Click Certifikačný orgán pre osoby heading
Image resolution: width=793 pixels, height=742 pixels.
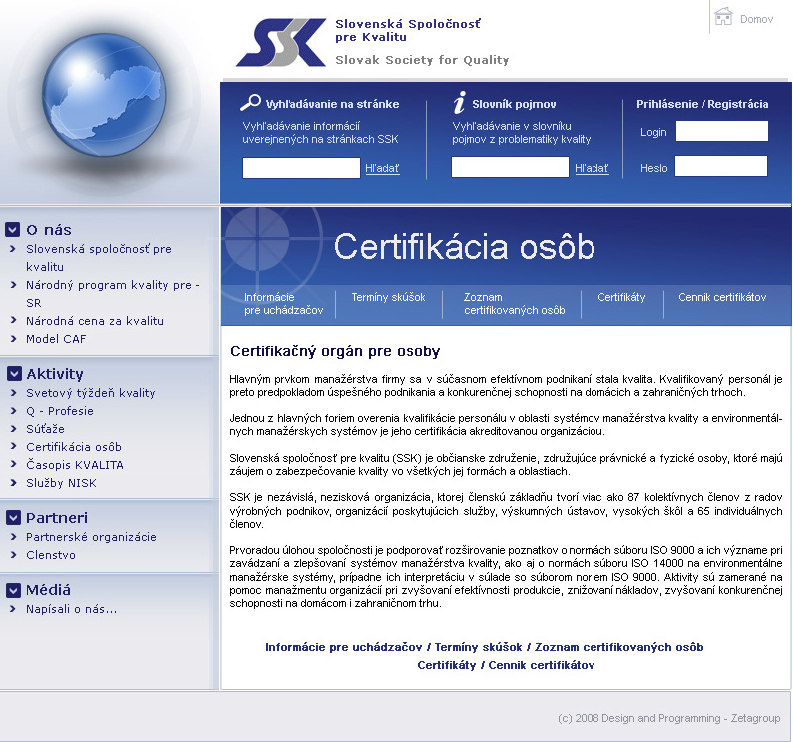(335, 351)
